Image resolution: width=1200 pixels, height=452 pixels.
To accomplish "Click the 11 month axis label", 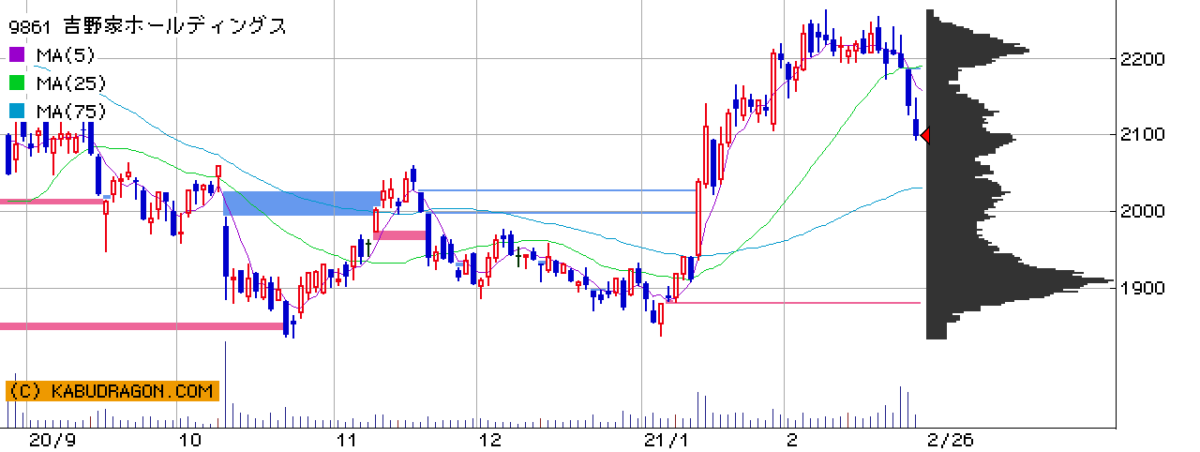I will click(346, 439).
